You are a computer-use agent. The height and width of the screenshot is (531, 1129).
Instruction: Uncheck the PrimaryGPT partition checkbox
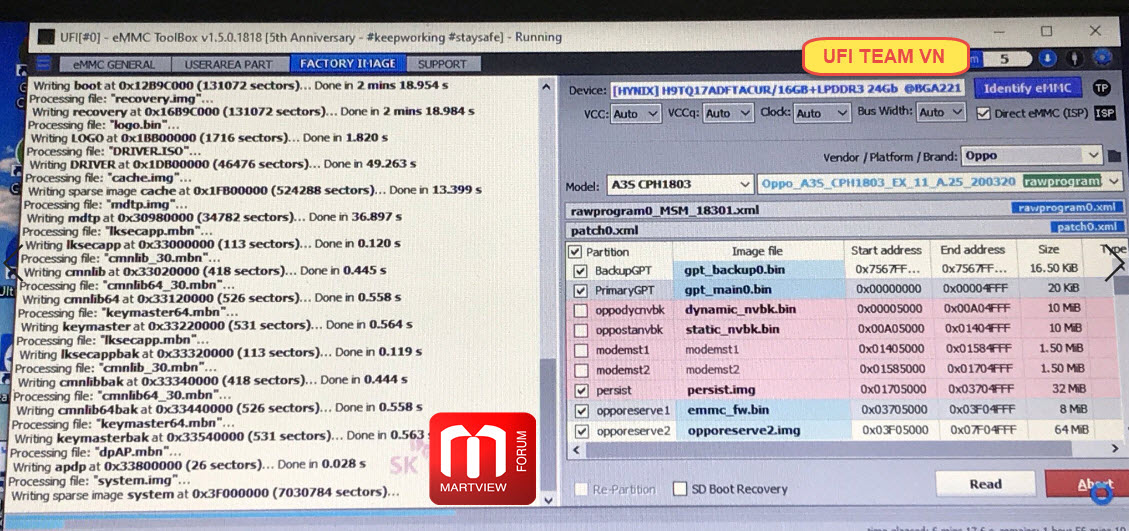click(x=580, y=291)
